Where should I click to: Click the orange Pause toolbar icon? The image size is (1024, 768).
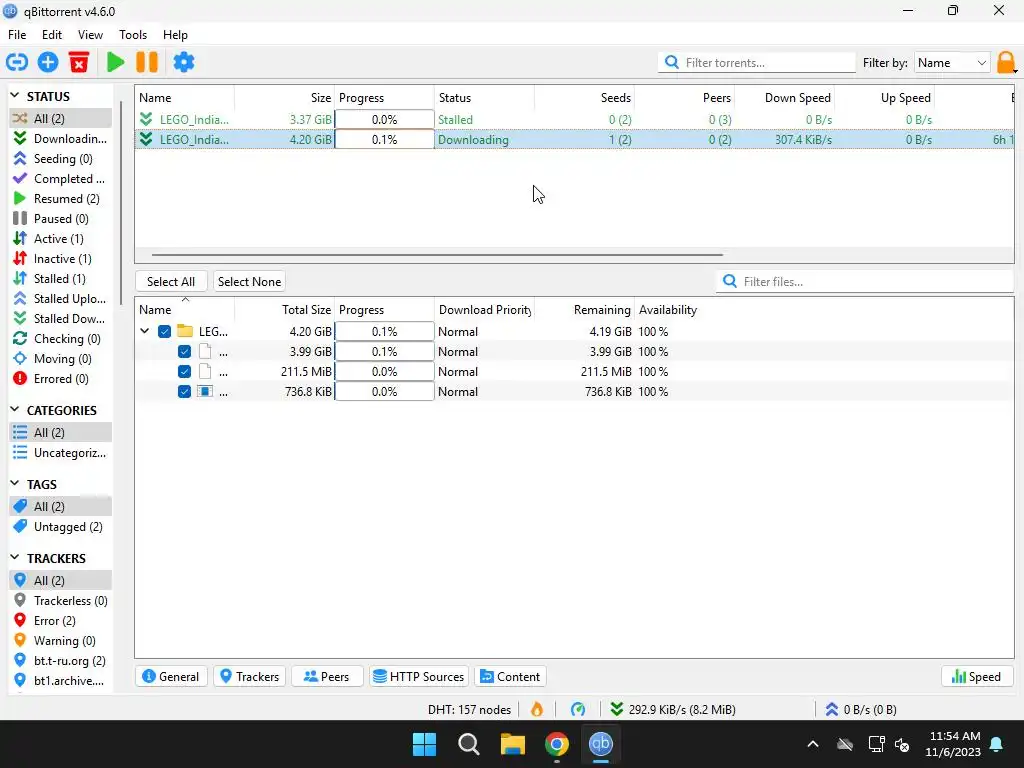tap(147, 63)
